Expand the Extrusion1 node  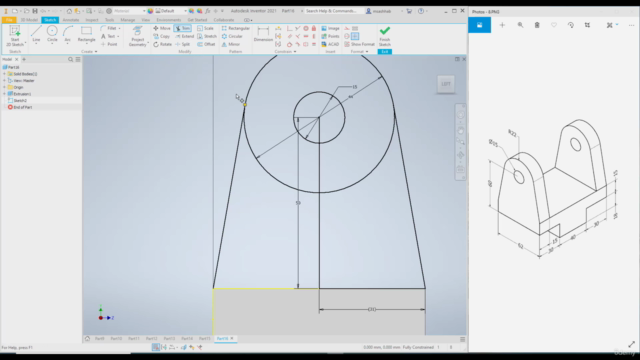pyautogui.click(x=4, y=93)
